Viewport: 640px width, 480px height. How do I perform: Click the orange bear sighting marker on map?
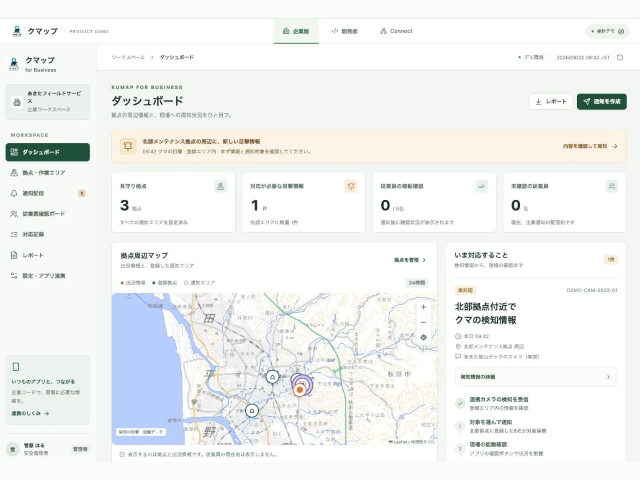point(300,390)
